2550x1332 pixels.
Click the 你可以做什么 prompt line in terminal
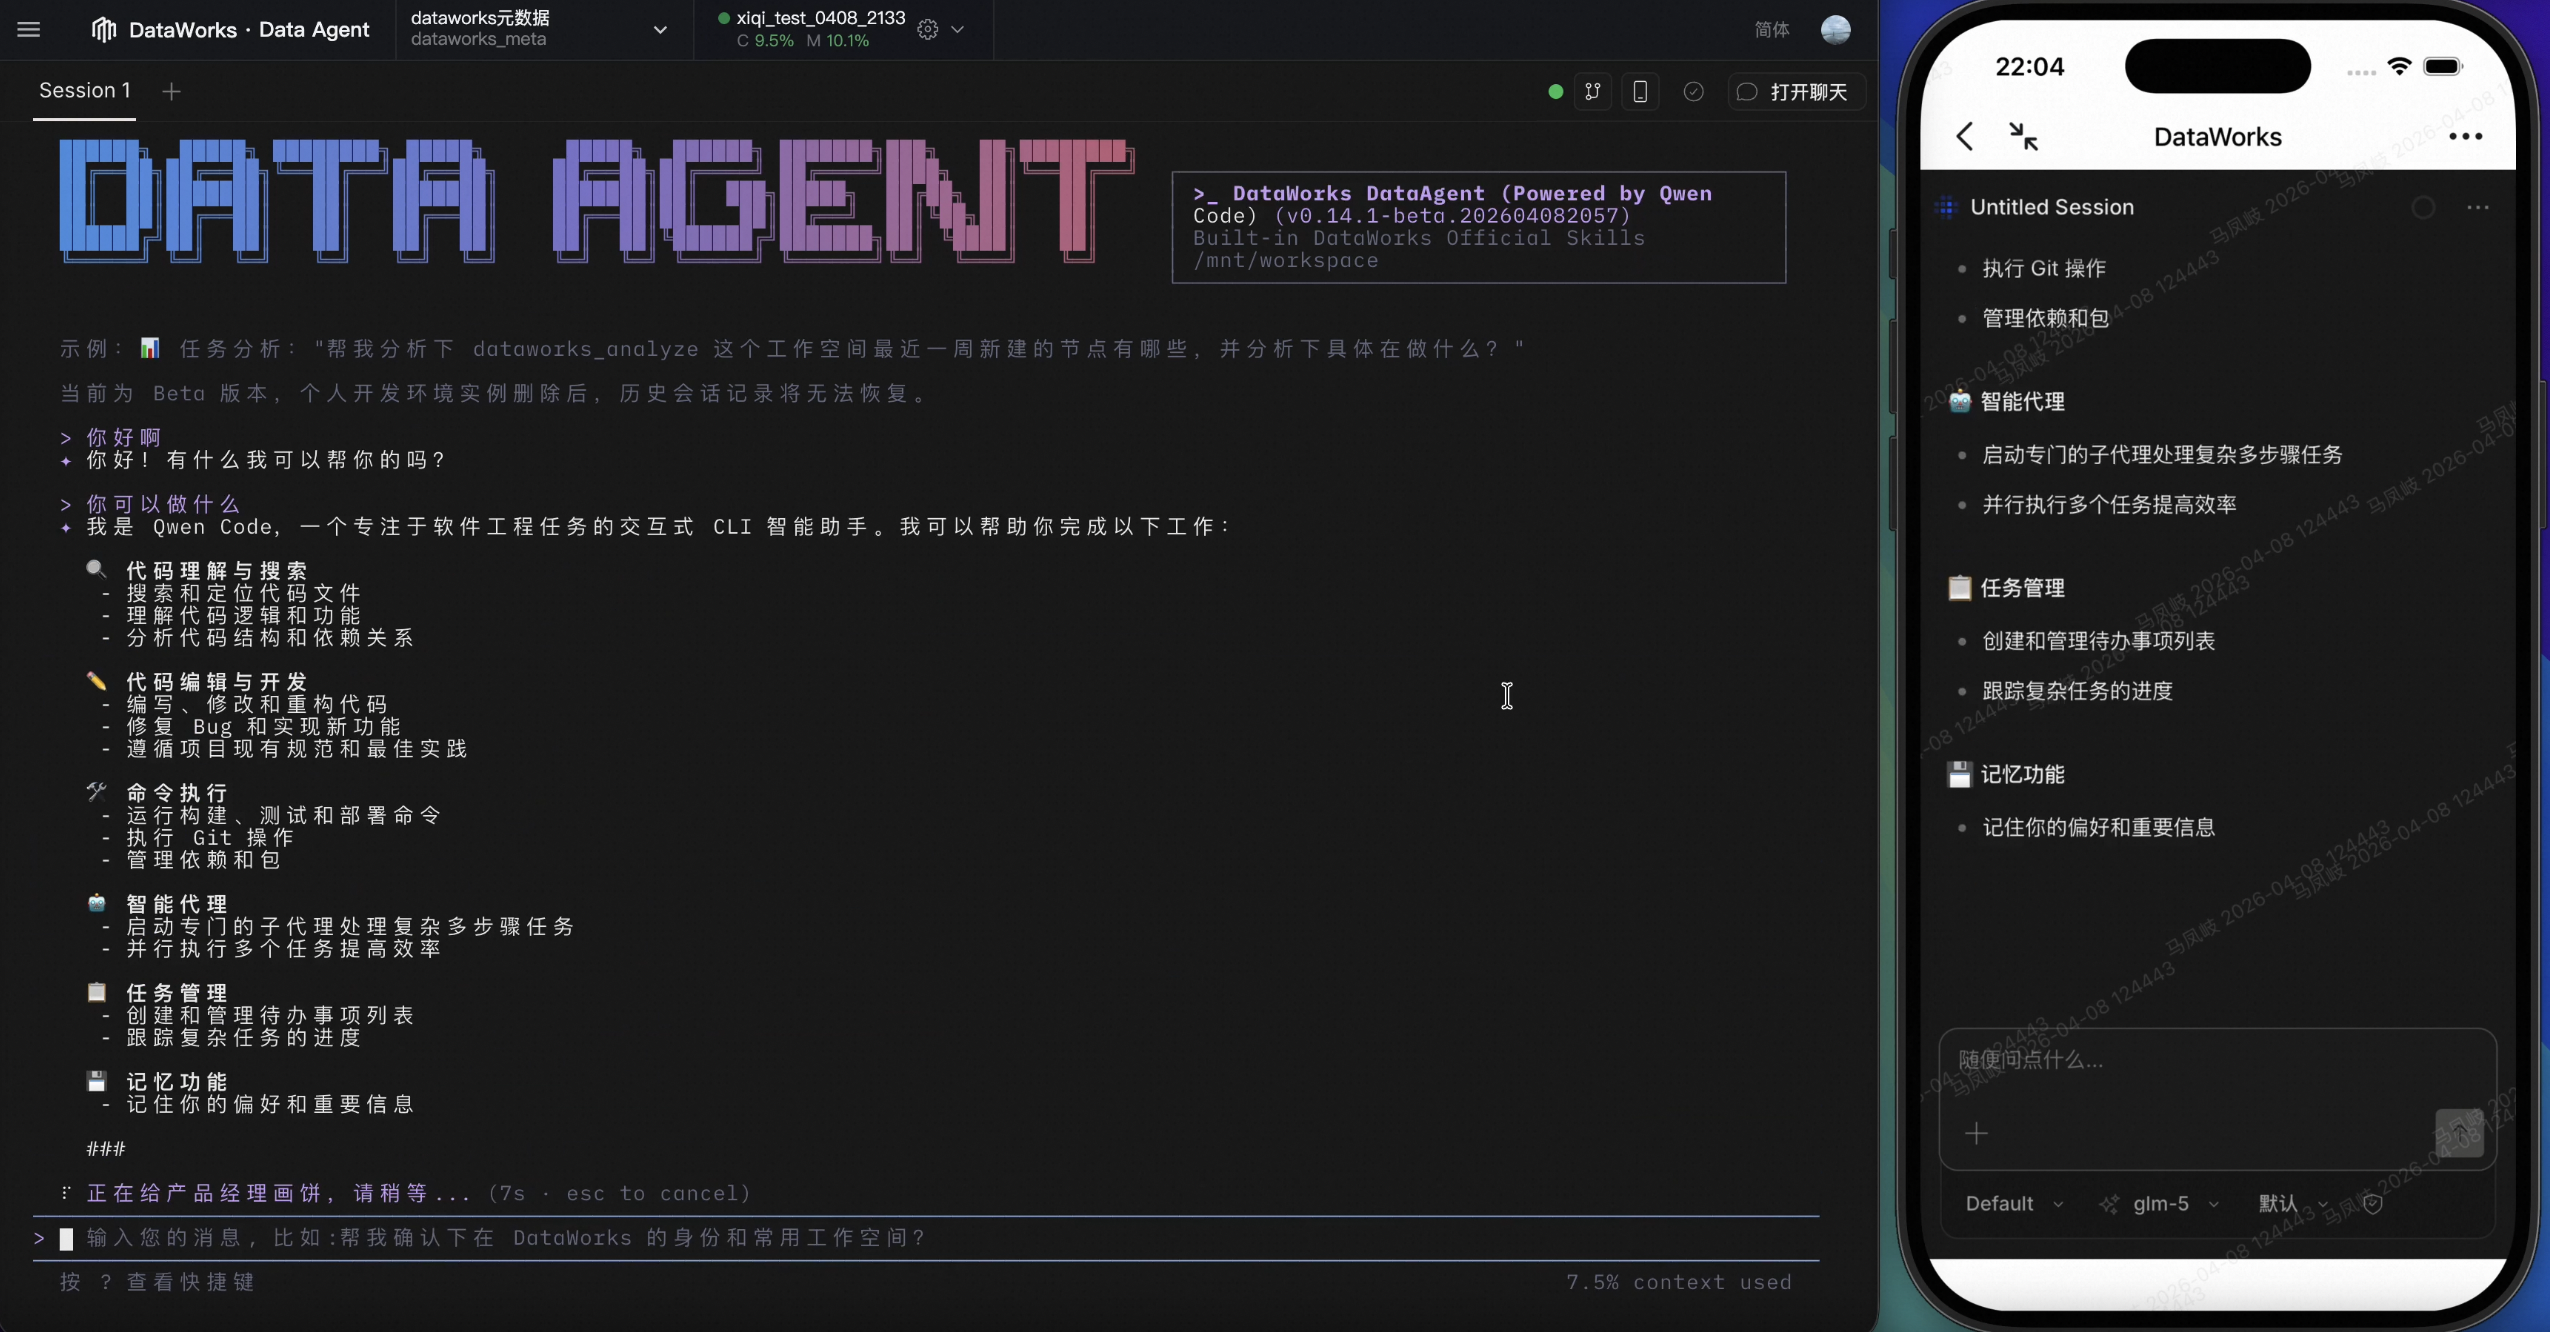pyautogui.click(x=150, y=504)
